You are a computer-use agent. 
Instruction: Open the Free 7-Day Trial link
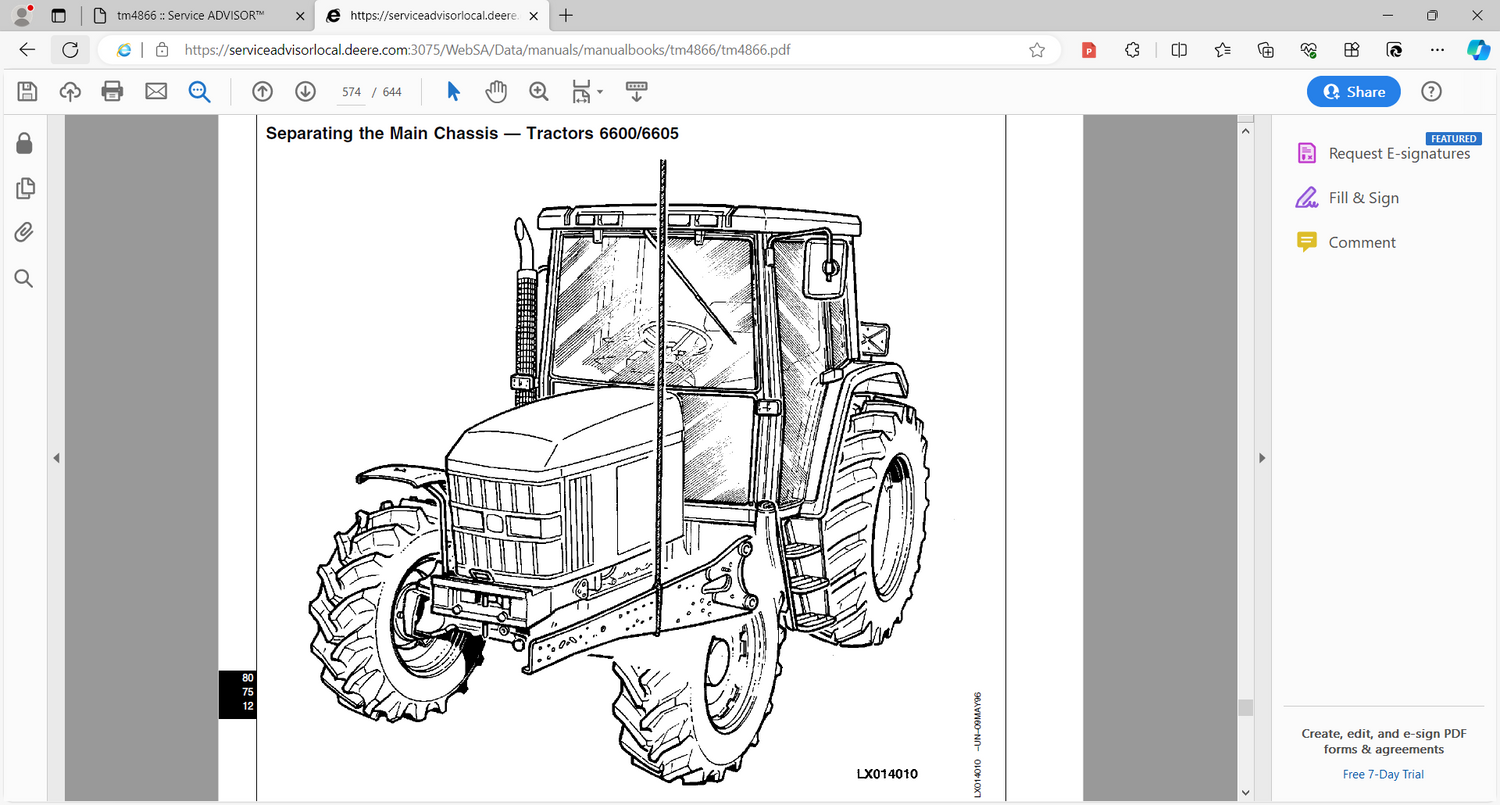[1383, 774]
